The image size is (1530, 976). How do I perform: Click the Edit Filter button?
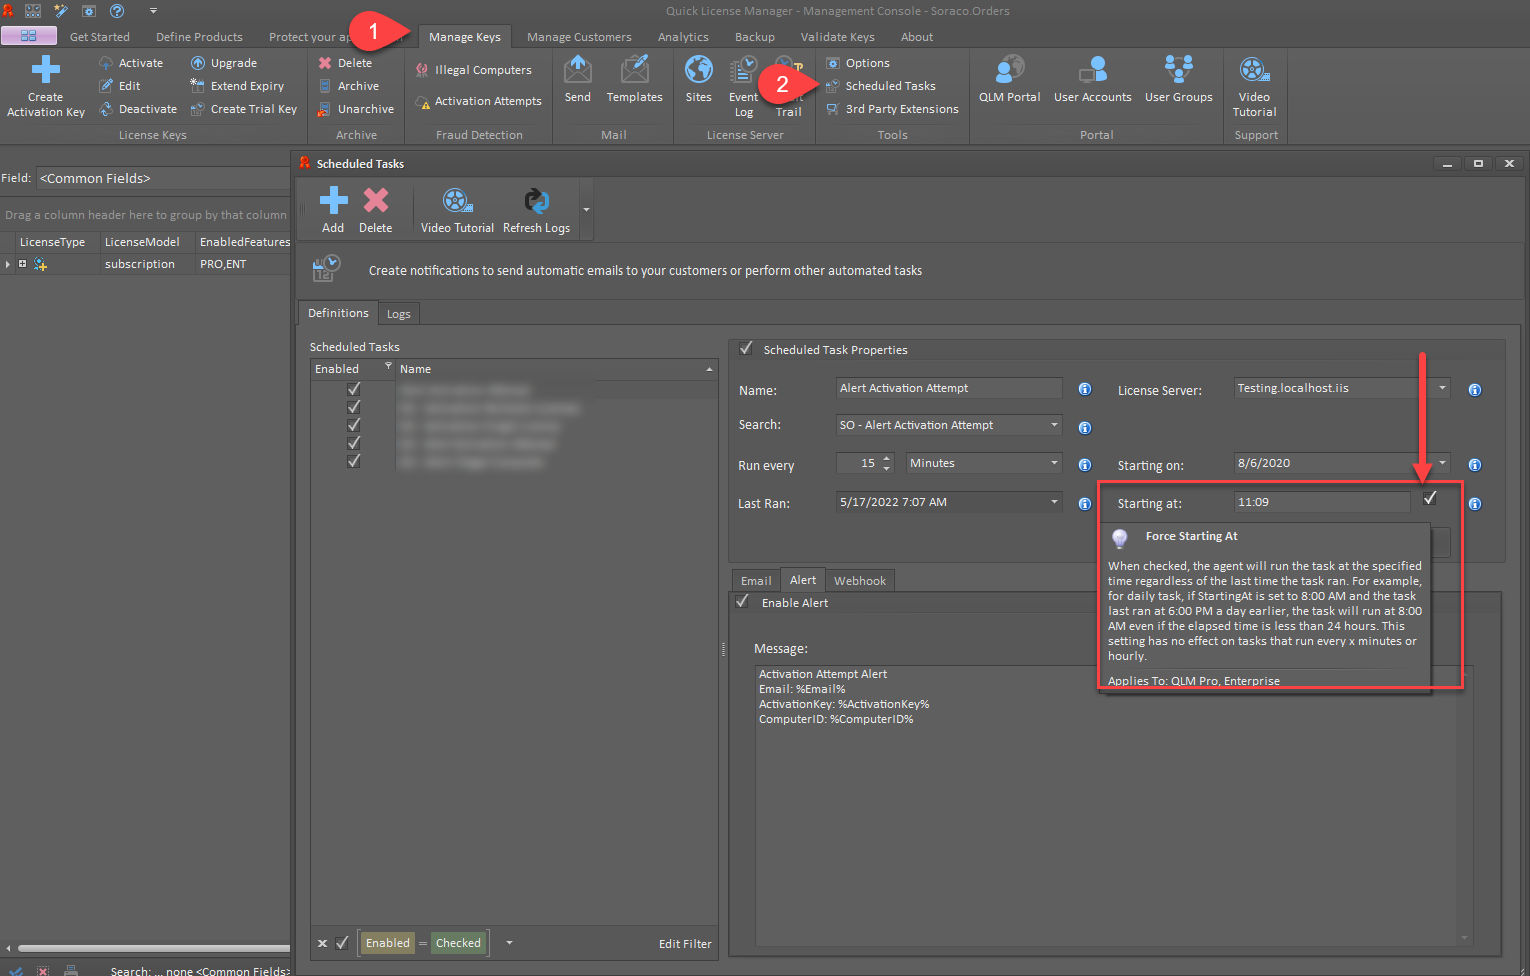[x=685, y=944]
